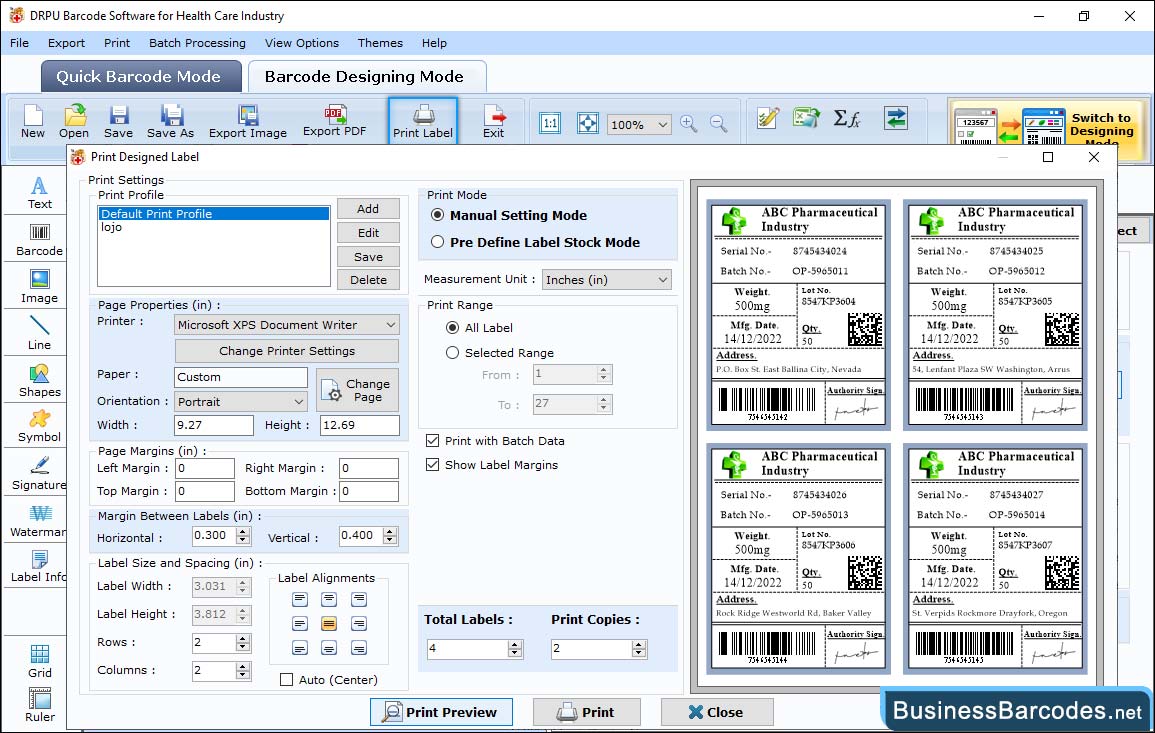1155x733 pixels.
Task: Click the 1:1 actual size icon
Action: (550, 123)
